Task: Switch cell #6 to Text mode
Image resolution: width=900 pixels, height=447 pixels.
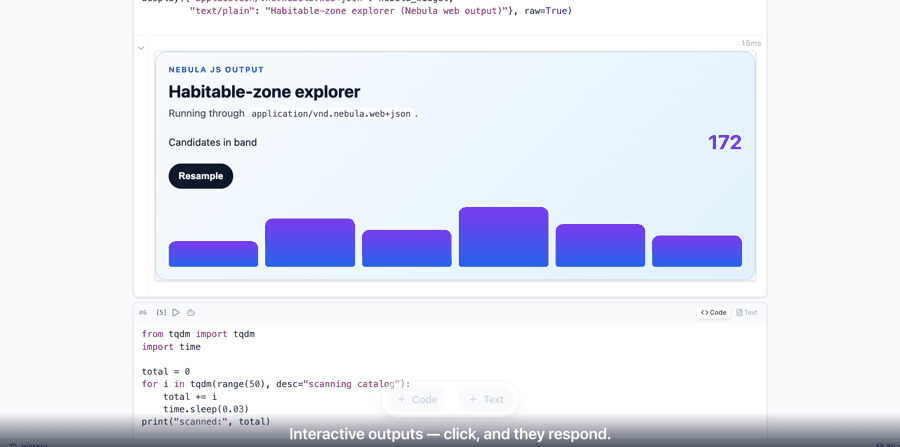Action: pyautogui.click(x=747, y=313)
